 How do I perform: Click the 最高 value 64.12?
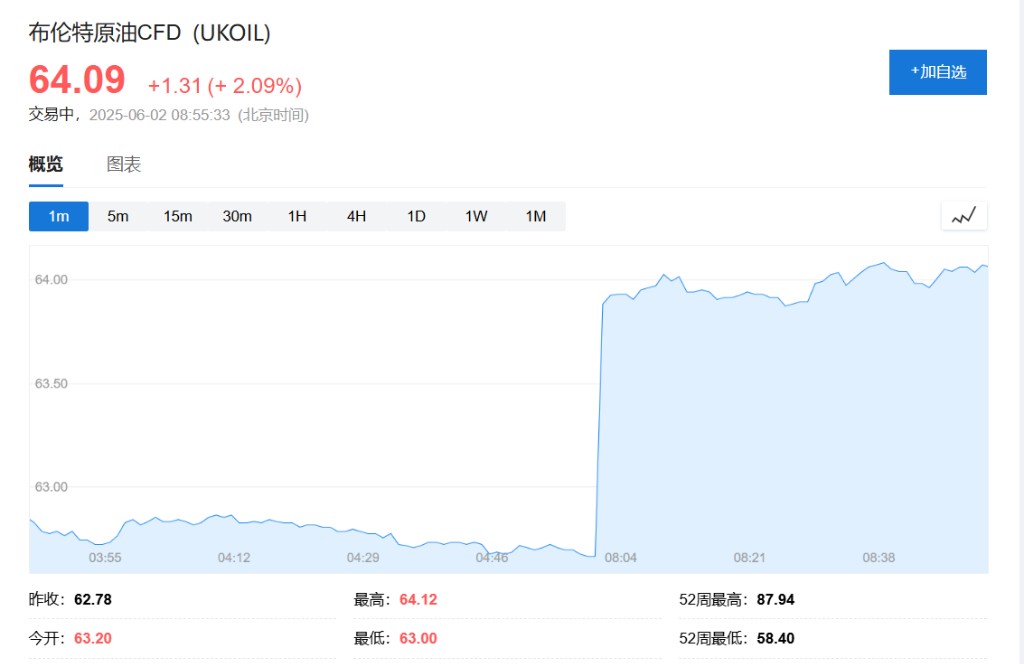click(418, 599)
